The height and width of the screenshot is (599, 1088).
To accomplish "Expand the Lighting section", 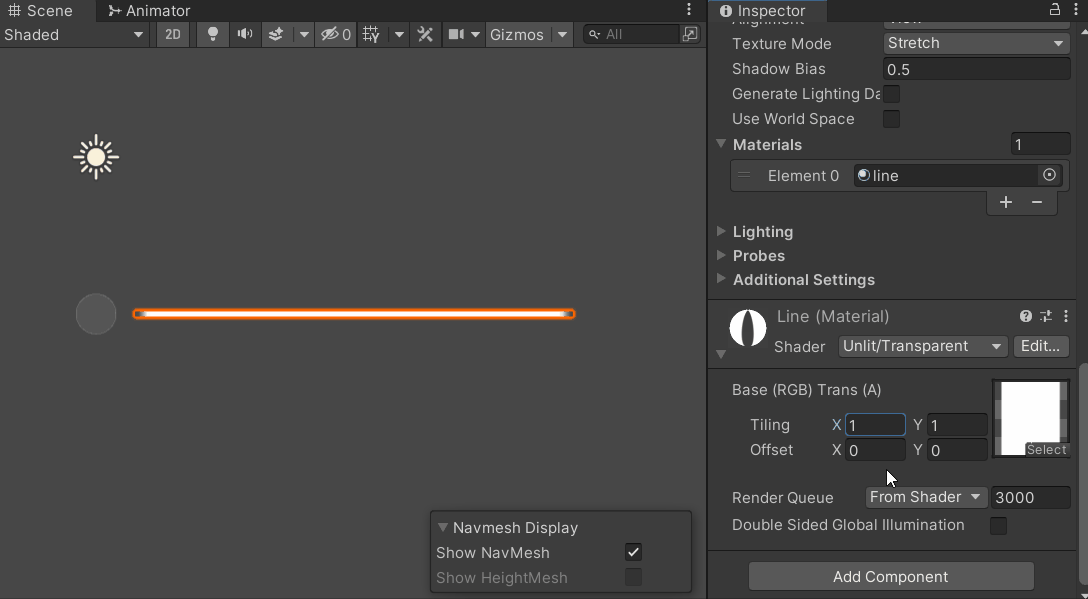I will [x=721, y=231].
